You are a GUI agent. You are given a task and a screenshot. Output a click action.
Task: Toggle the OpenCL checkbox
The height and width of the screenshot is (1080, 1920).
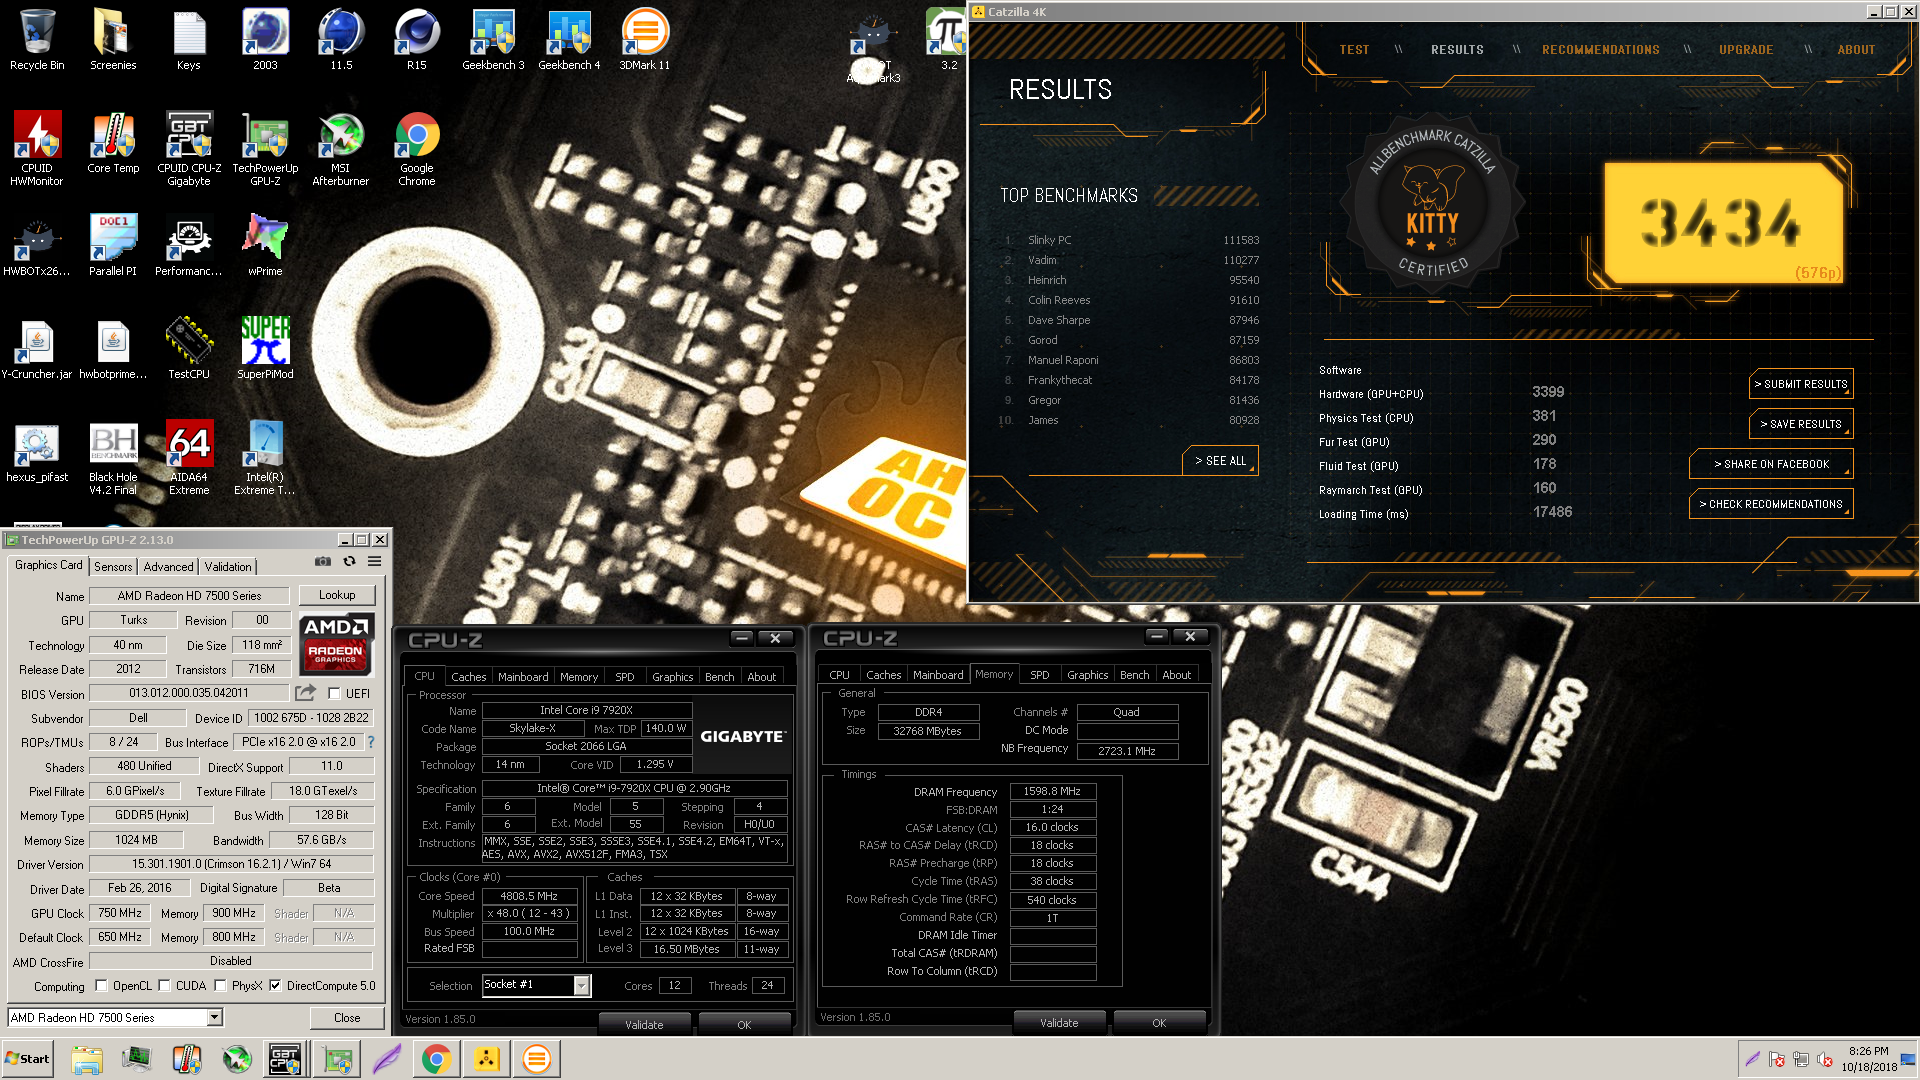tap(101, 986)
